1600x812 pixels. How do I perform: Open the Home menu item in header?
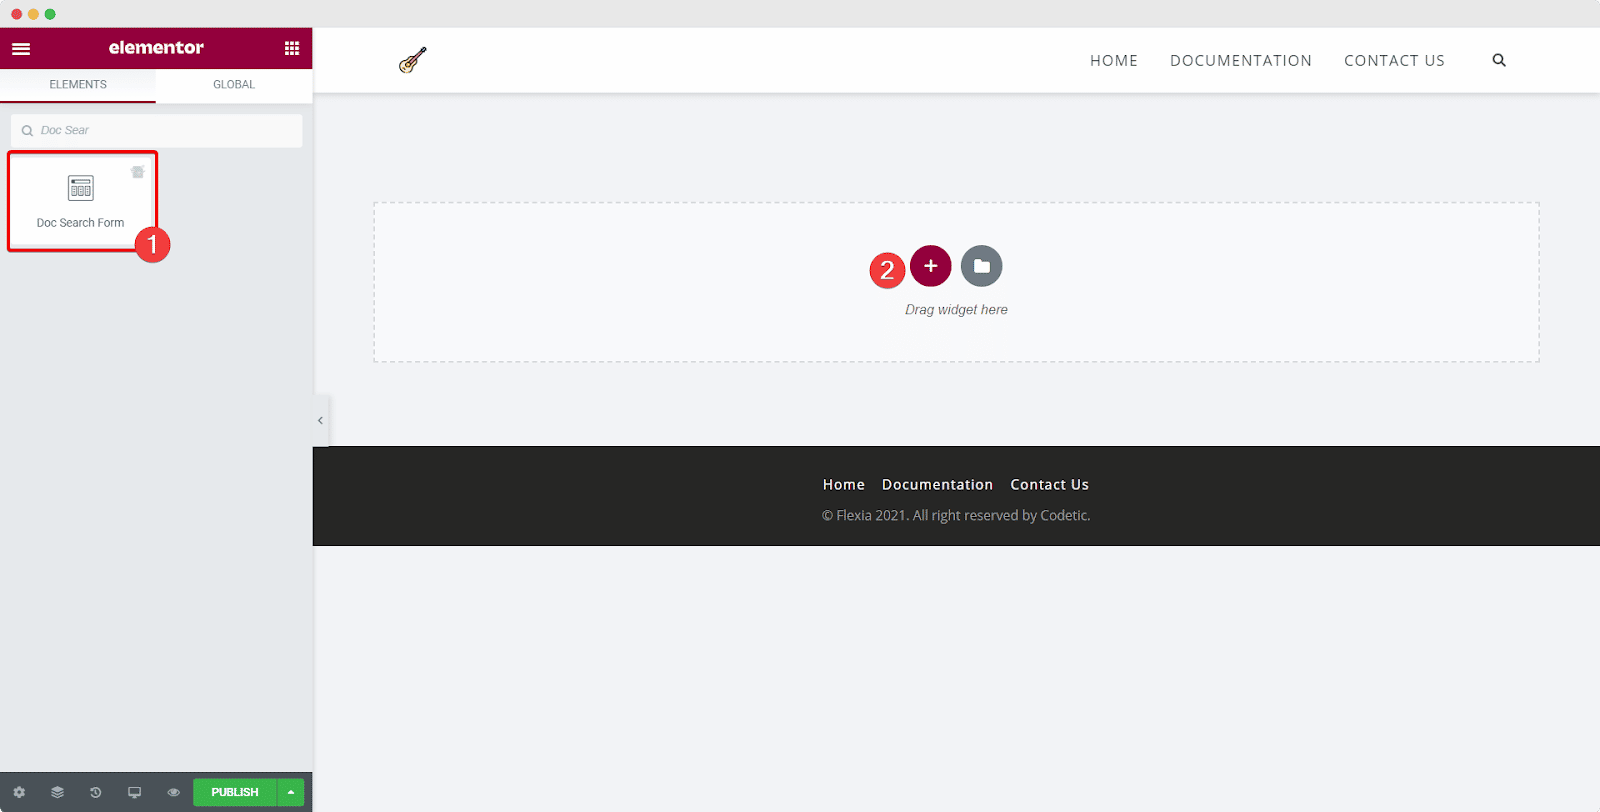(x=1114, y=61)
